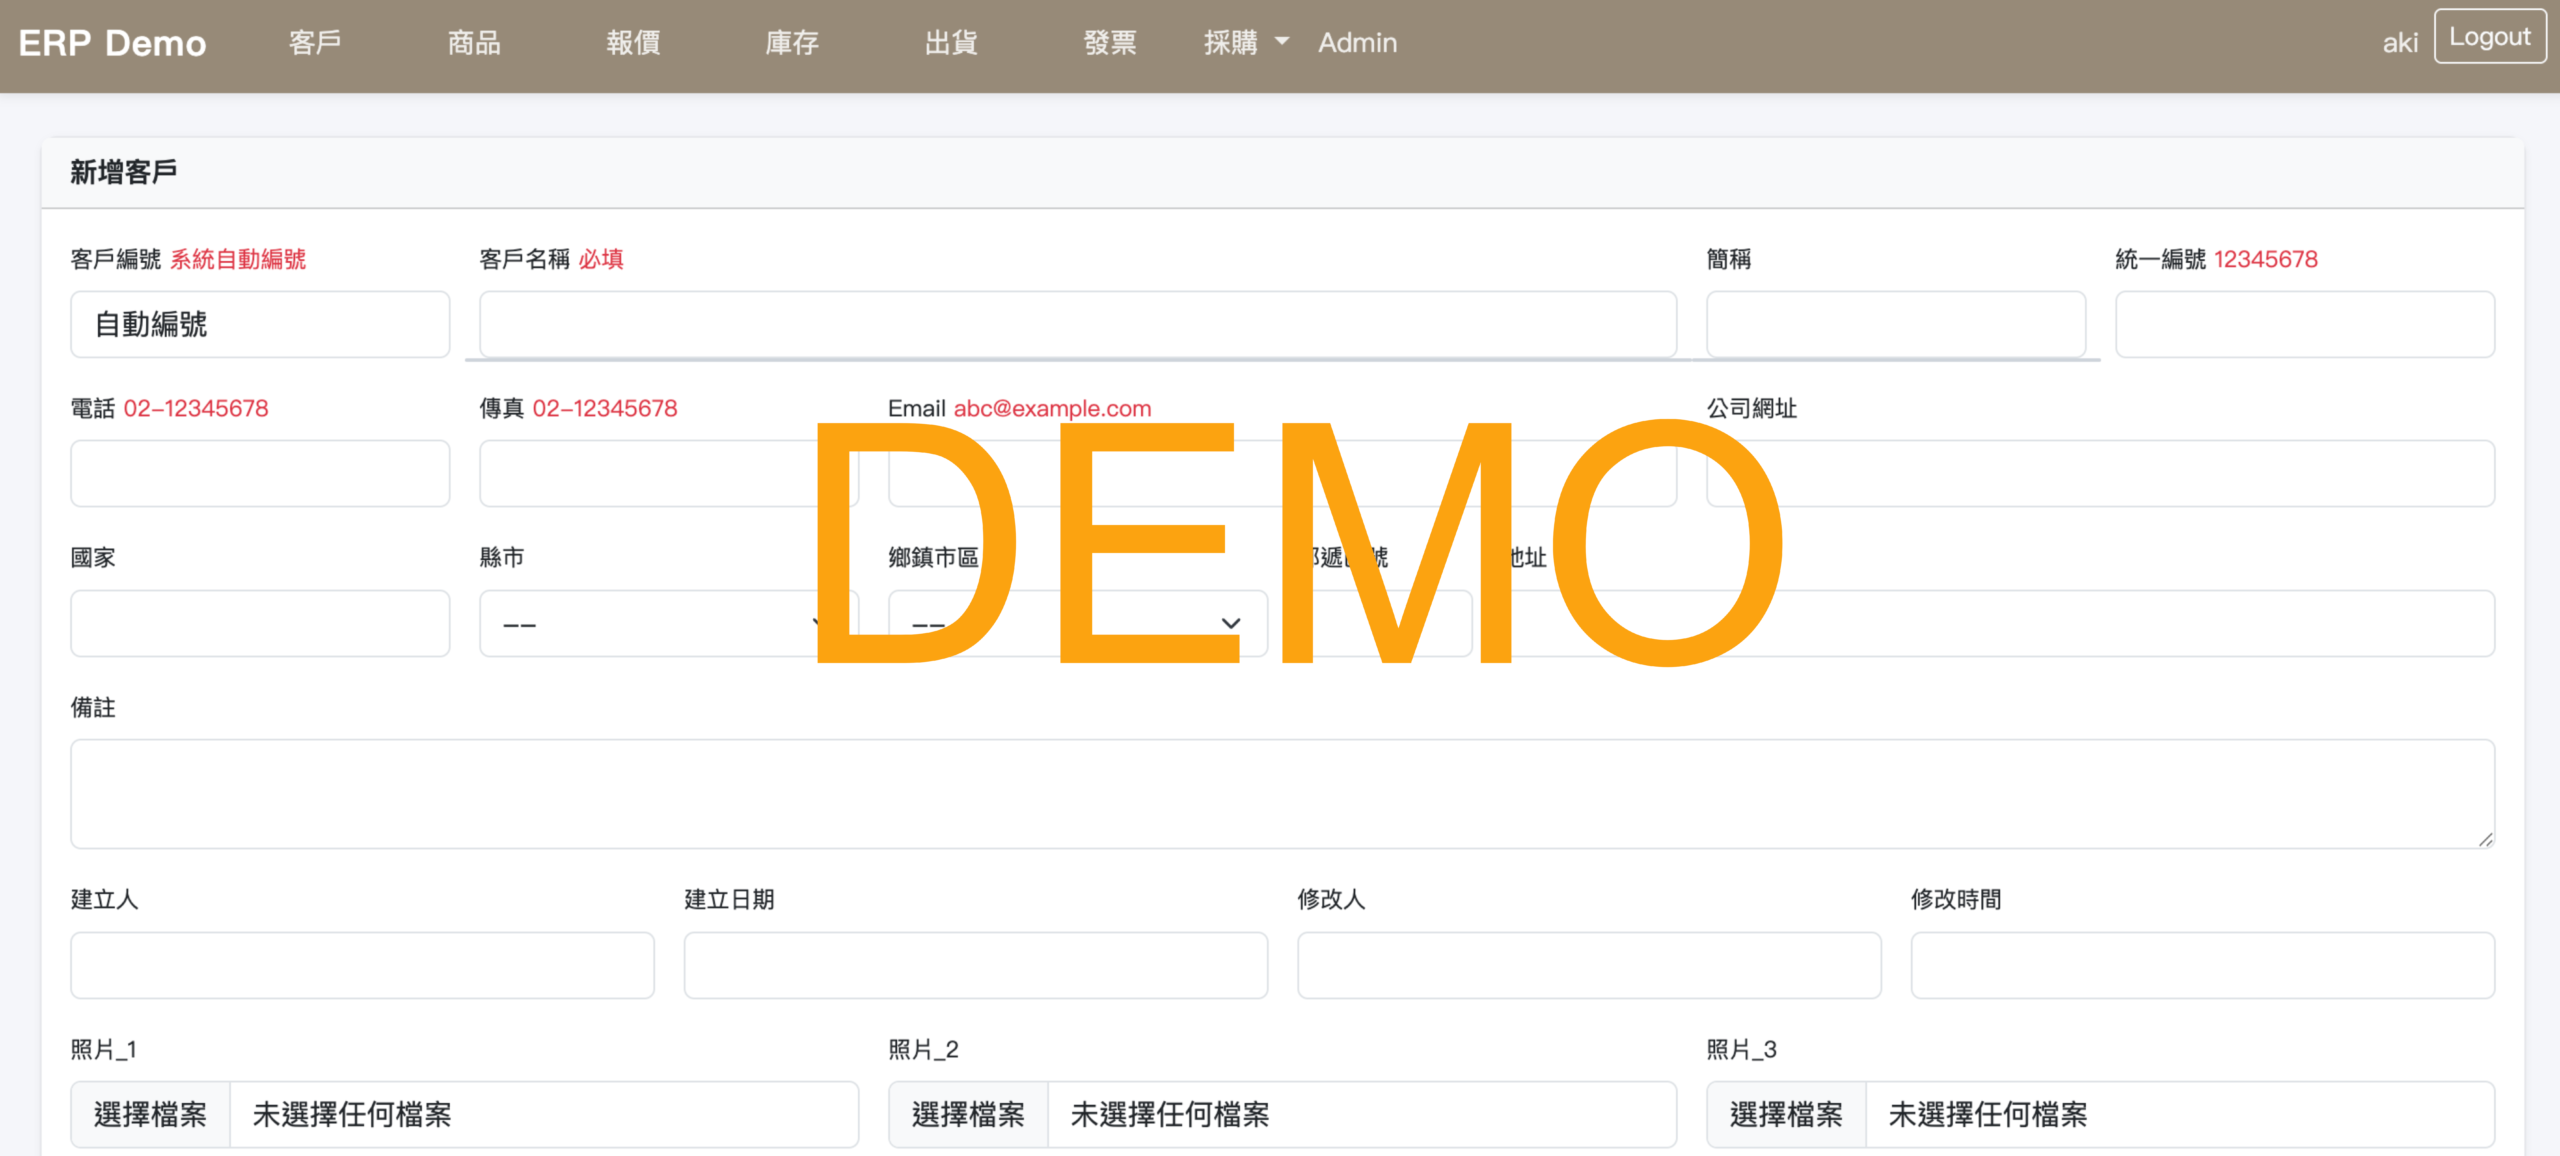
Task: Click the 修改人 input field
Action: coord(1589,965)
